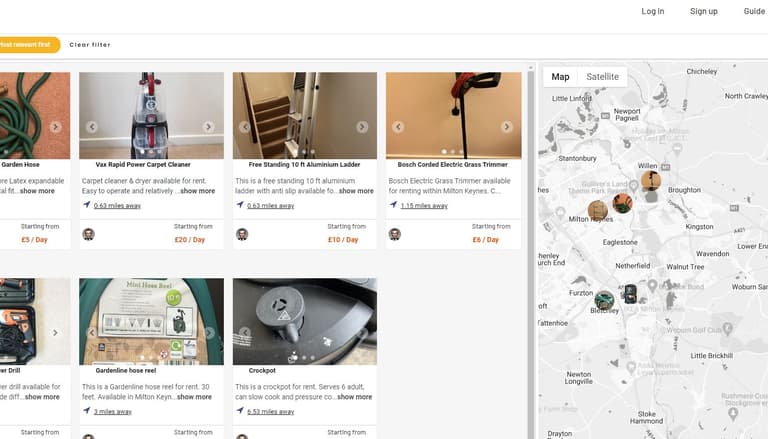The height and width of the screenshot is (439, 768).
Task: Show previous photo of Aluminium Ladder listing
Action: pos(245,127)
